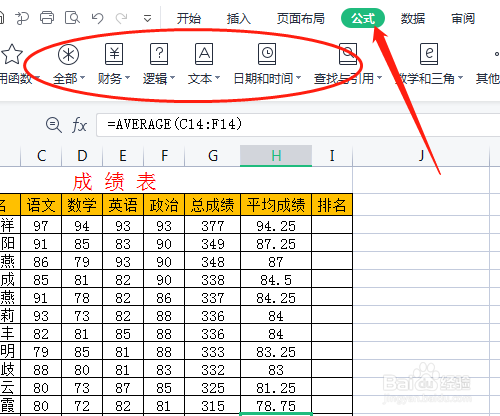
Task: Open the 插入 tab
Action: tap(238, 18)
